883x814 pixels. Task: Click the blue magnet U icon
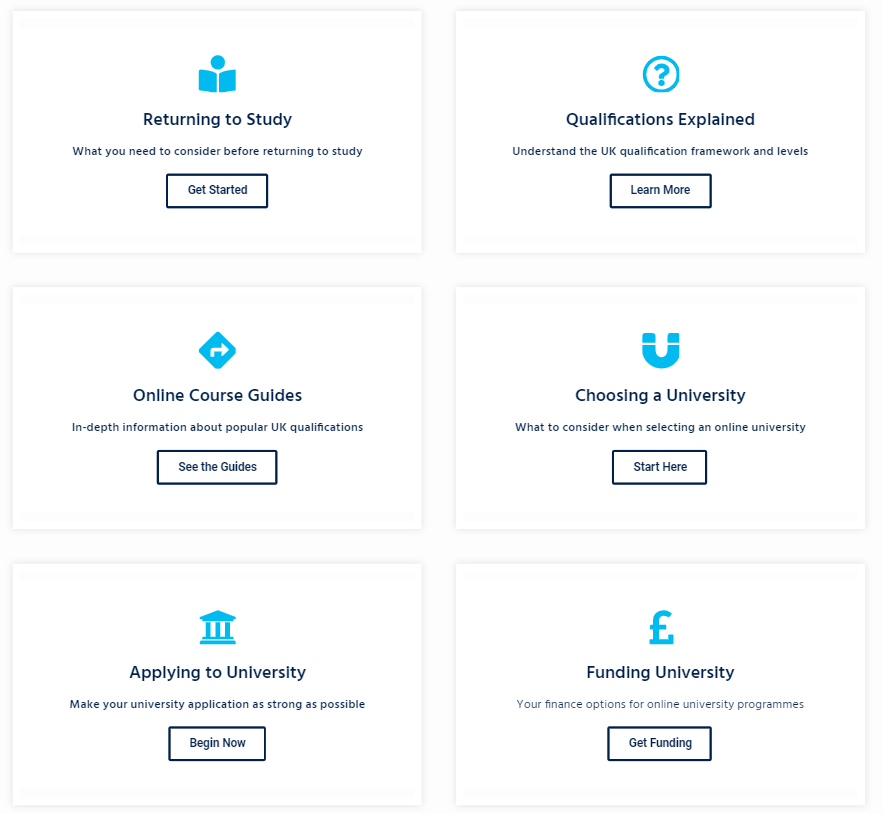click(x=661, y=350)
